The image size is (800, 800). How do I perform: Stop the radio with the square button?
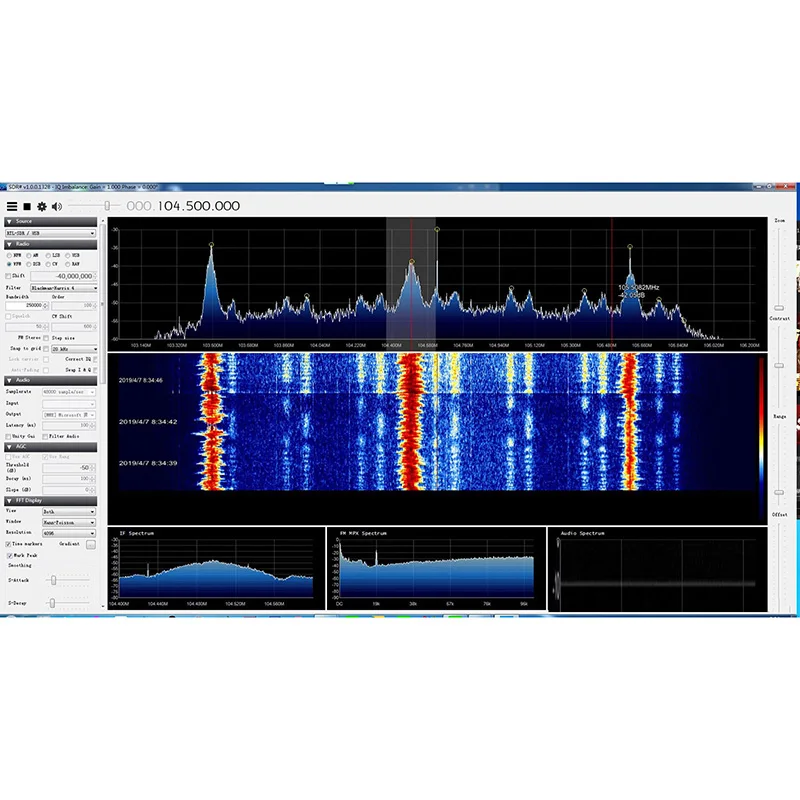click(x=27, y=206)
